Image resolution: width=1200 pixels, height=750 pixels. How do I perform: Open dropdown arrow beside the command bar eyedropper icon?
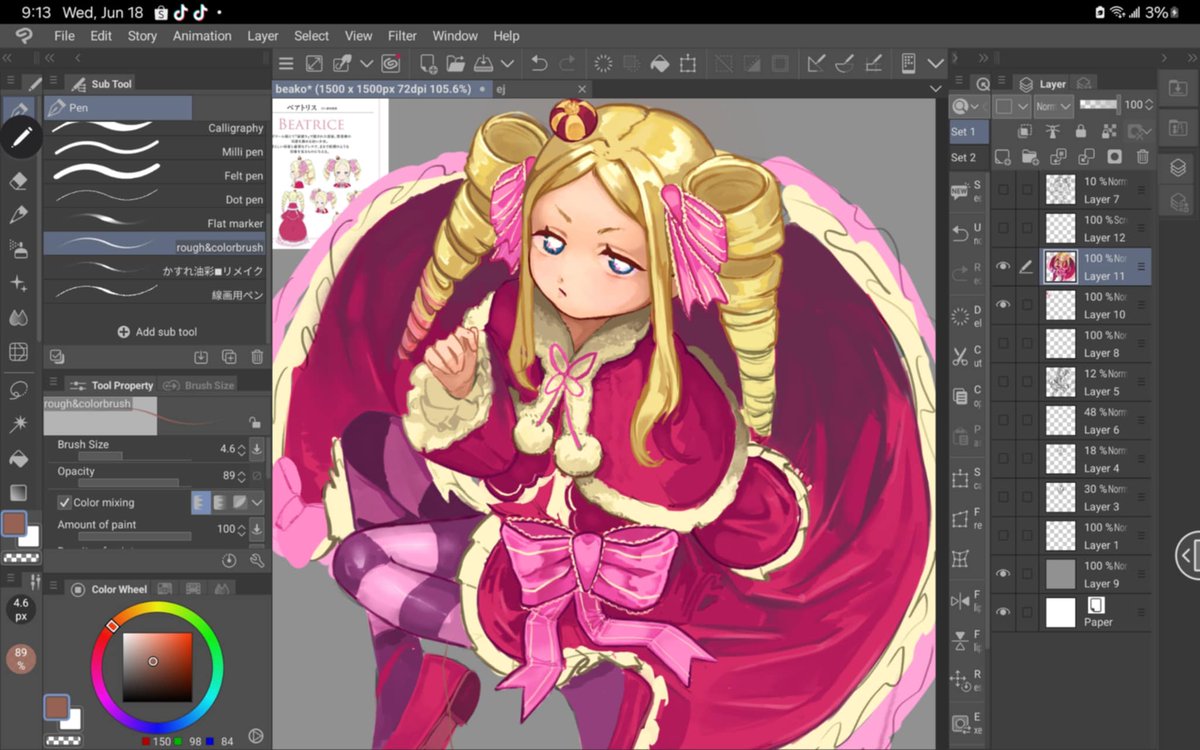tap(366, 63)
